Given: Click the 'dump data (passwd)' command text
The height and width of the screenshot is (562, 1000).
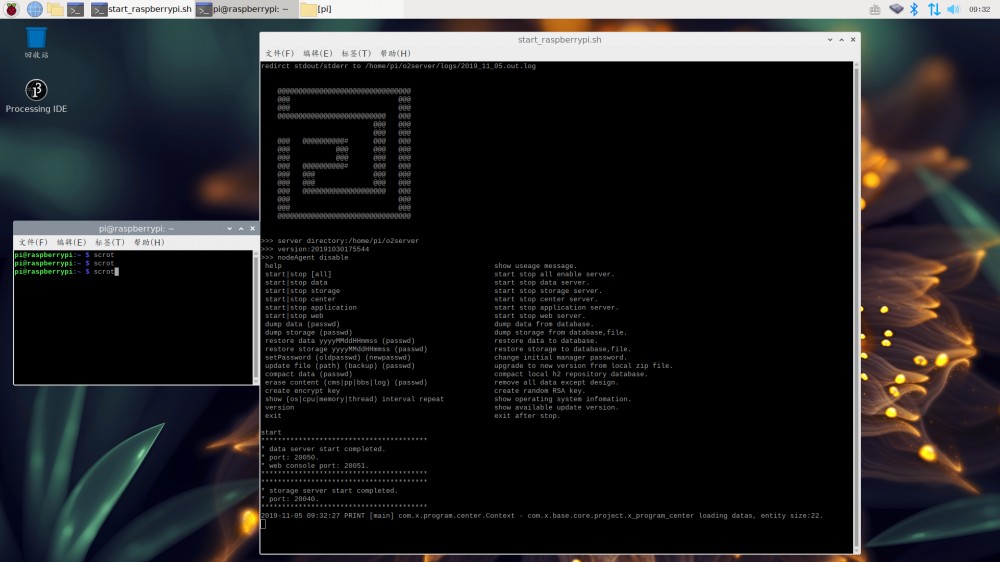Looking at the screenshot, I should [x=302, y=324].
